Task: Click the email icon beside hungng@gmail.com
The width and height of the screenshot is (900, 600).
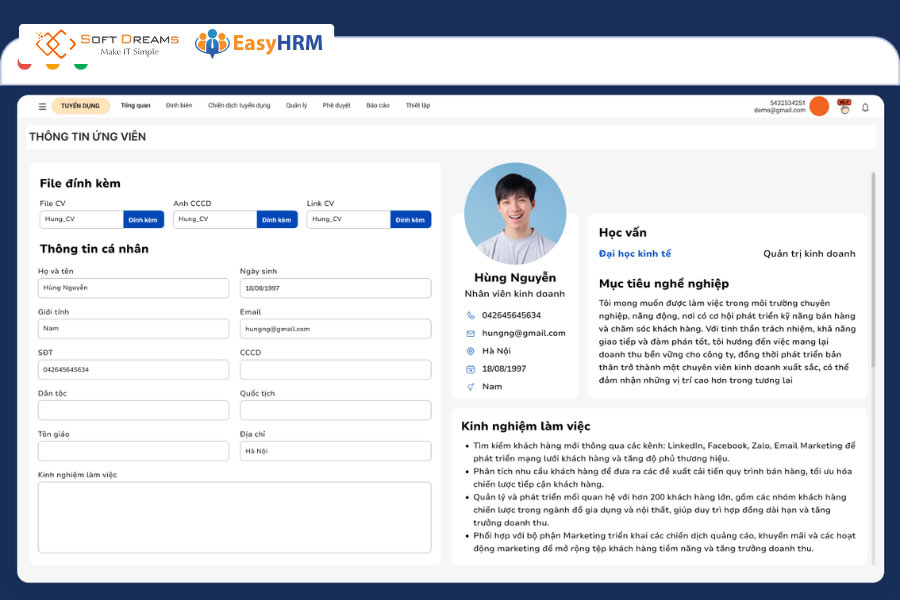Action: click(x=470, y=332)
